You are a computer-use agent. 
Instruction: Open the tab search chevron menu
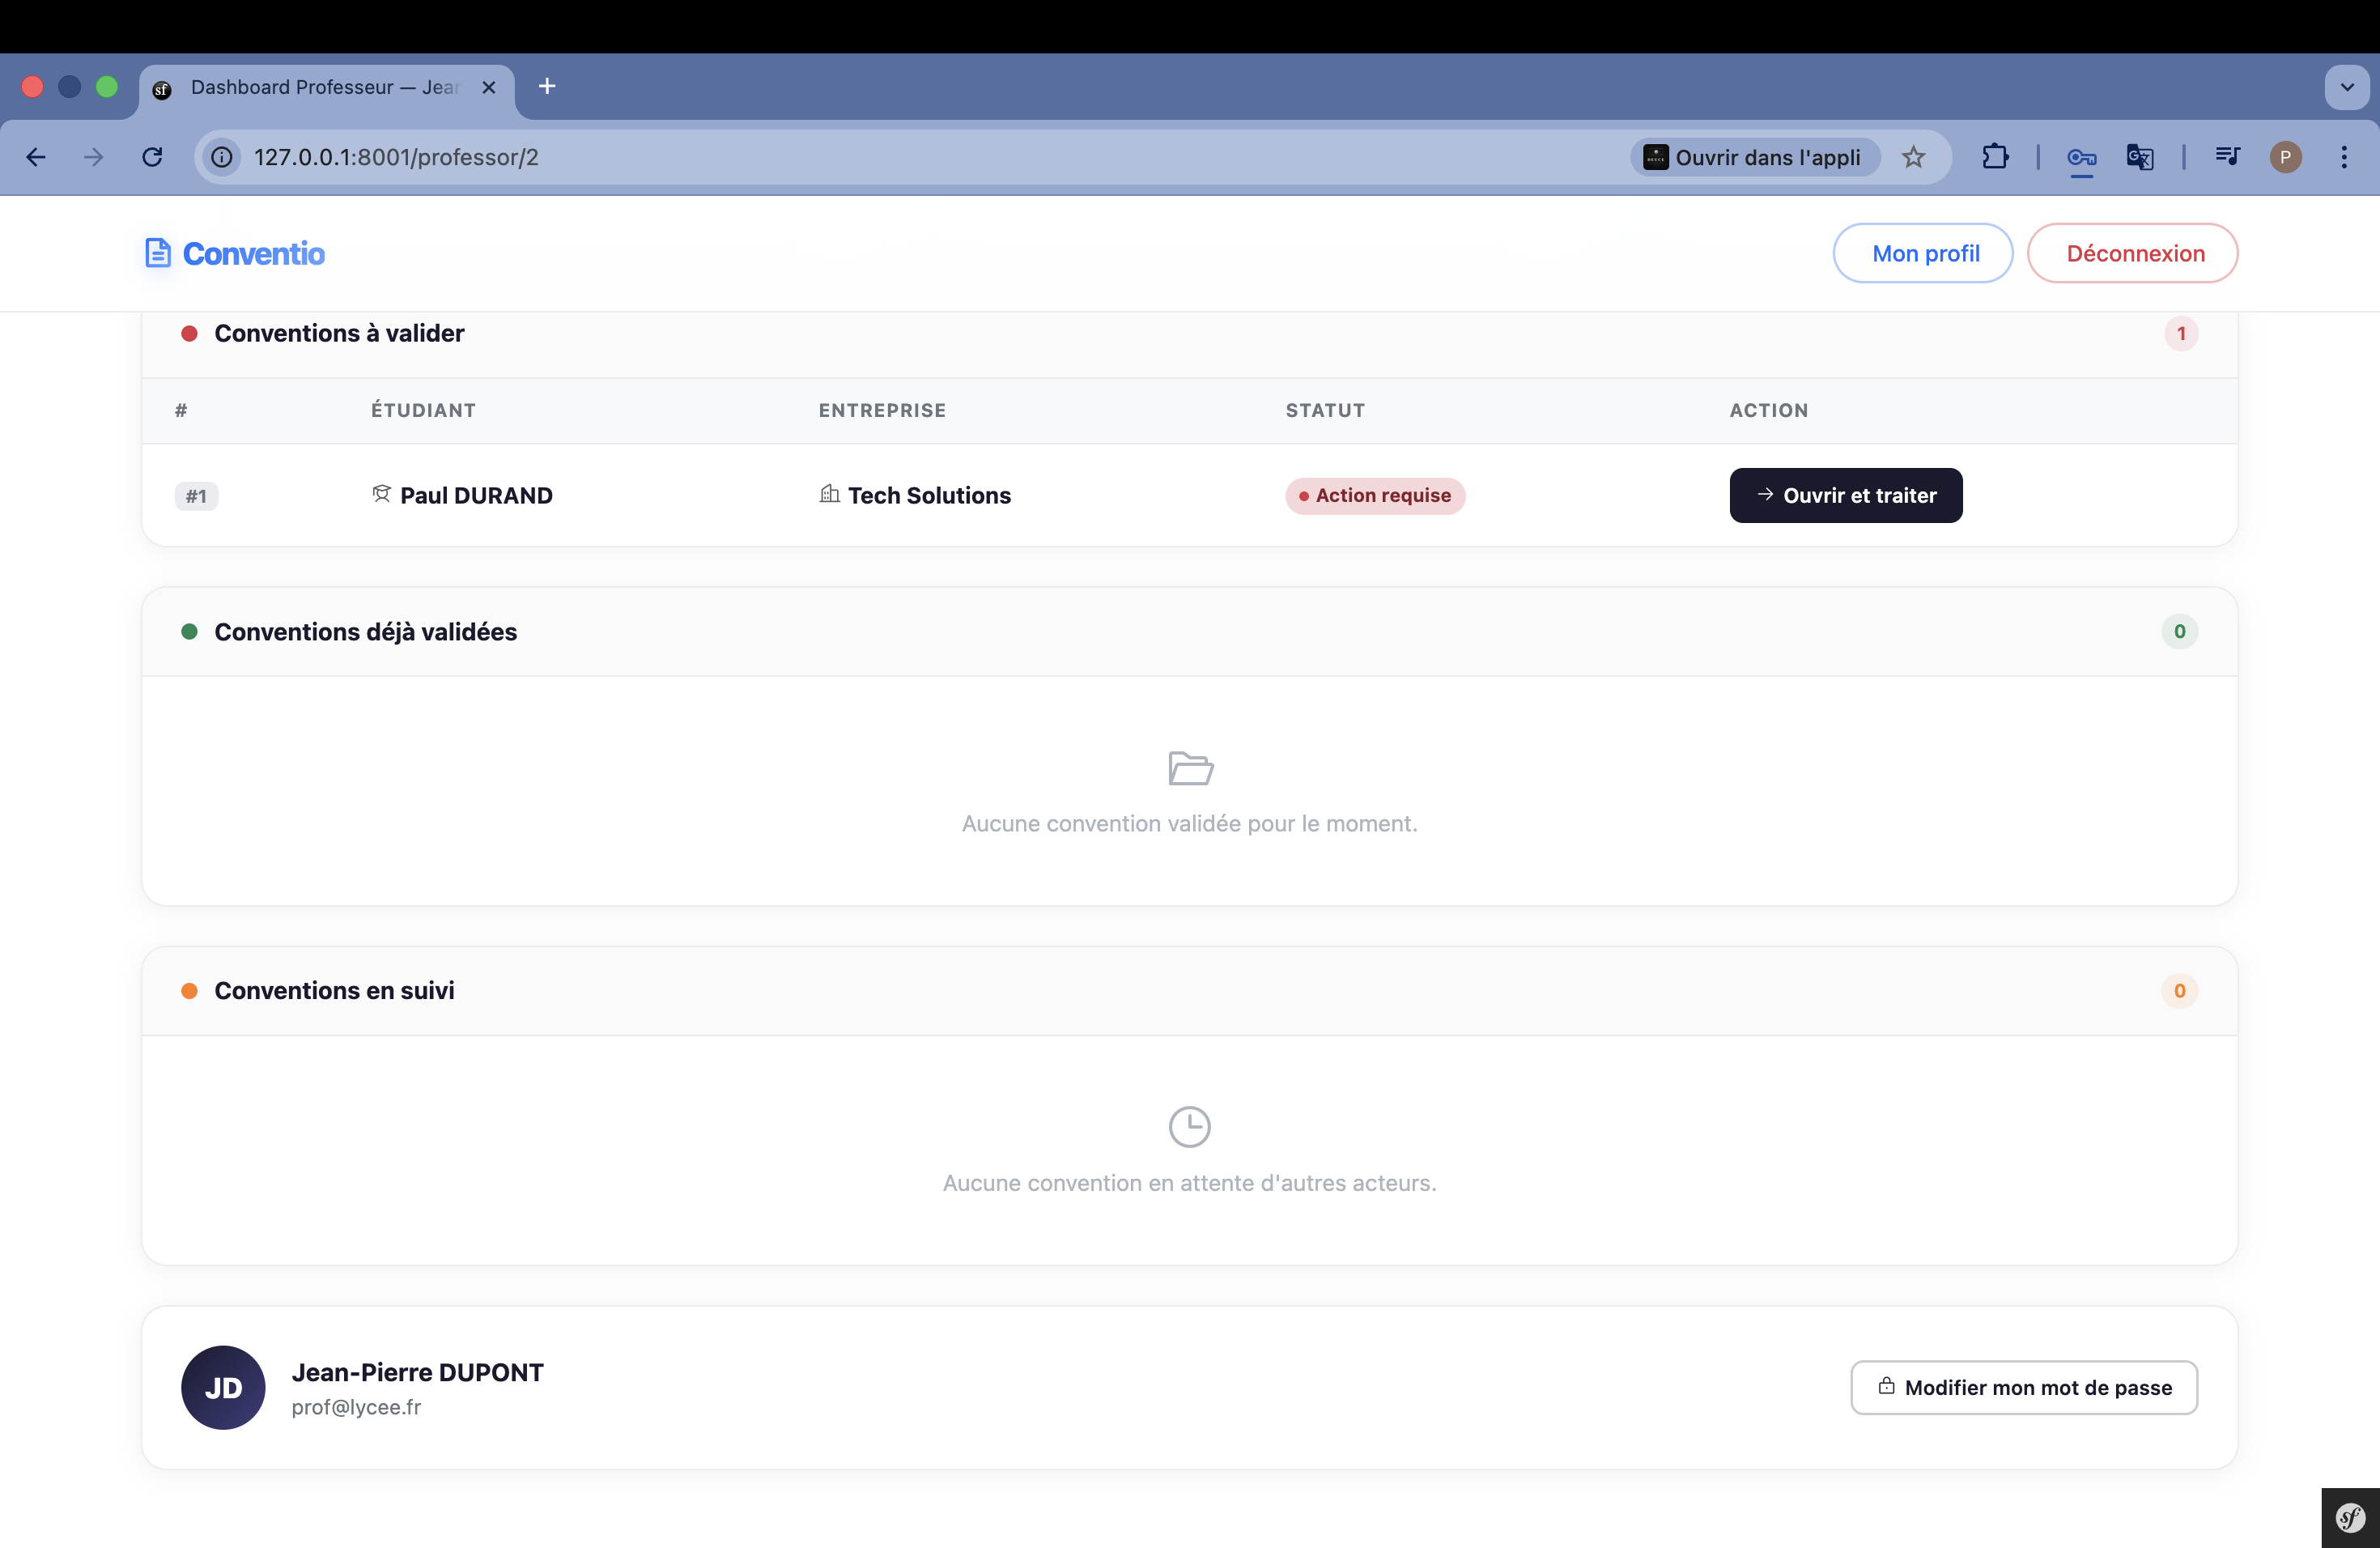(2346, 87)
